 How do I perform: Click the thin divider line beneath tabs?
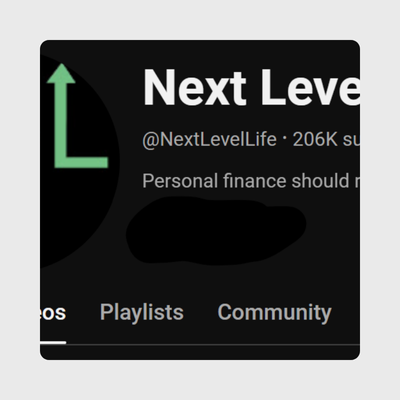[213, 344]
